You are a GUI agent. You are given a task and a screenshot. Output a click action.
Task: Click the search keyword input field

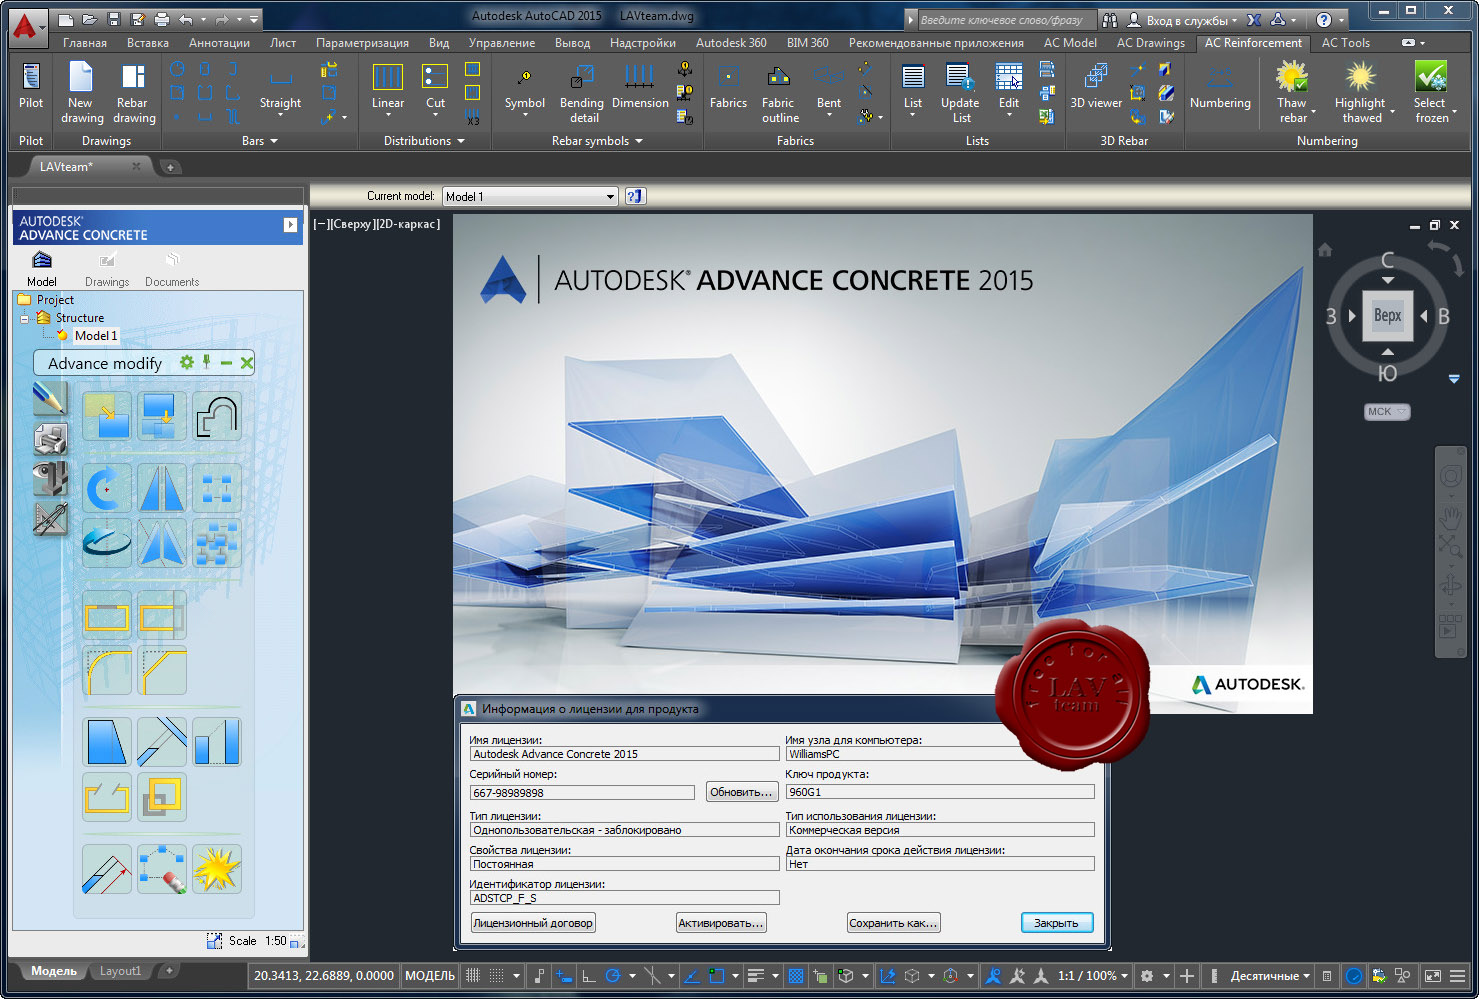point(1005,20)
